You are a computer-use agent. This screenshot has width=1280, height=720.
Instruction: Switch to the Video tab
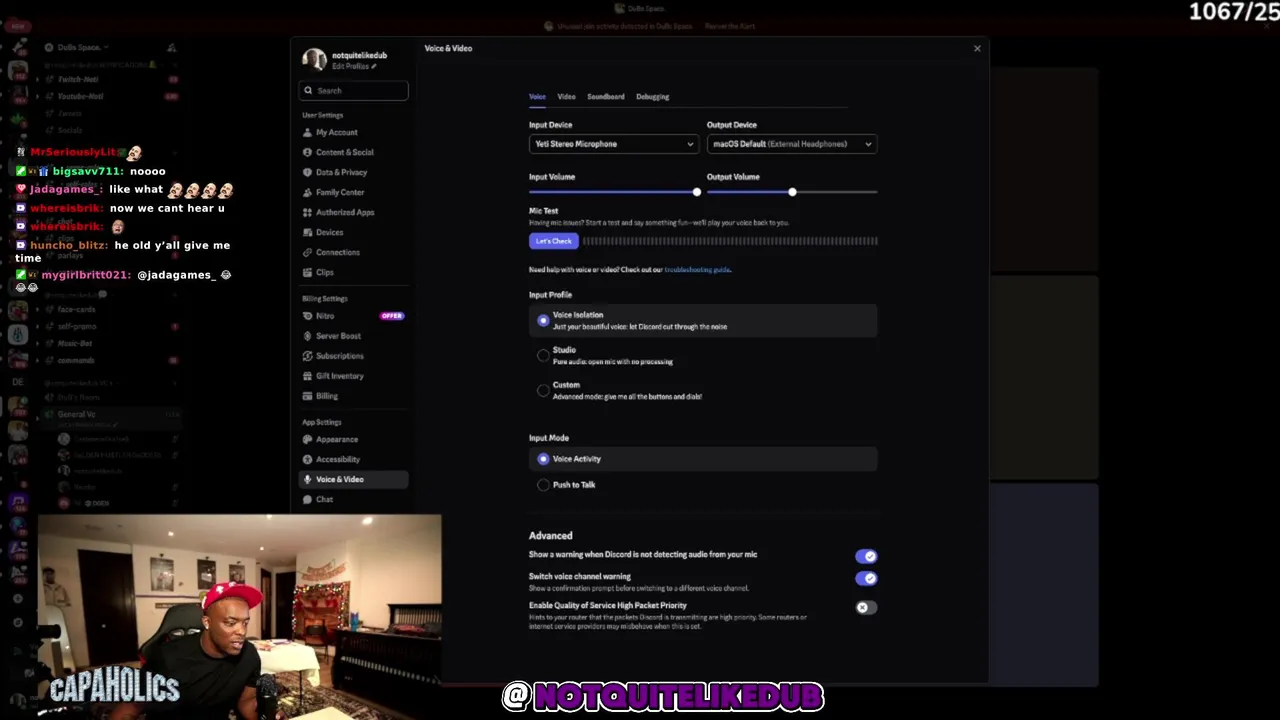click(566, 97)
